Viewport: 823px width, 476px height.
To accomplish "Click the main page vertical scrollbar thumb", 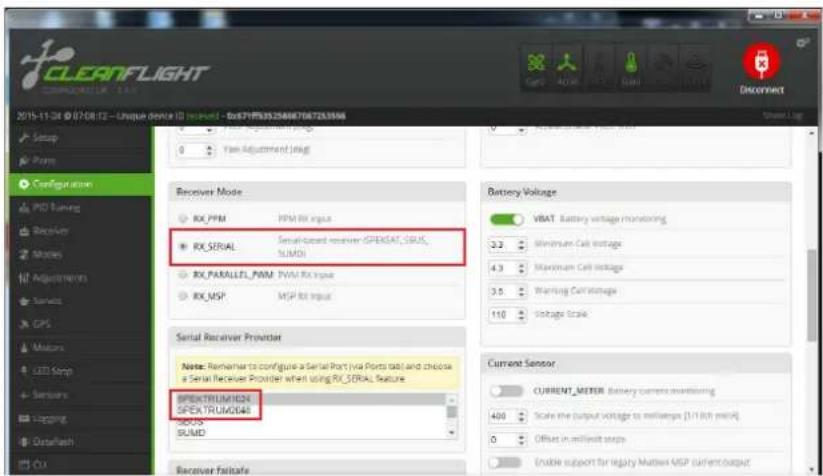I will coord(811,295).
